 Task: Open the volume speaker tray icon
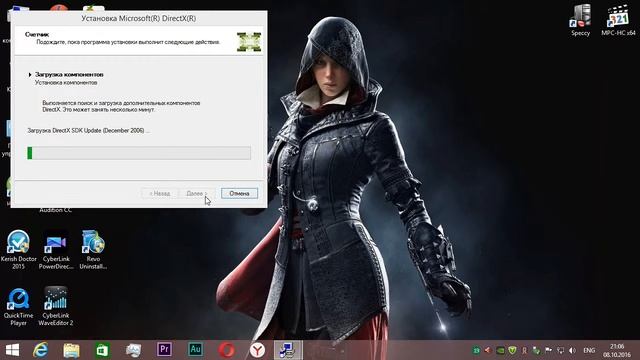(x=573, y=350)
